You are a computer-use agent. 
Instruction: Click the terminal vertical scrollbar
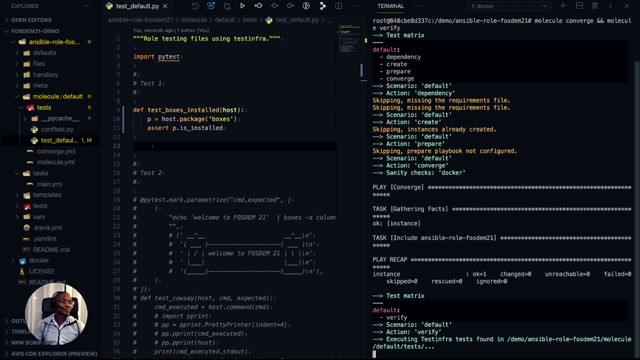[x=637, y=210]
